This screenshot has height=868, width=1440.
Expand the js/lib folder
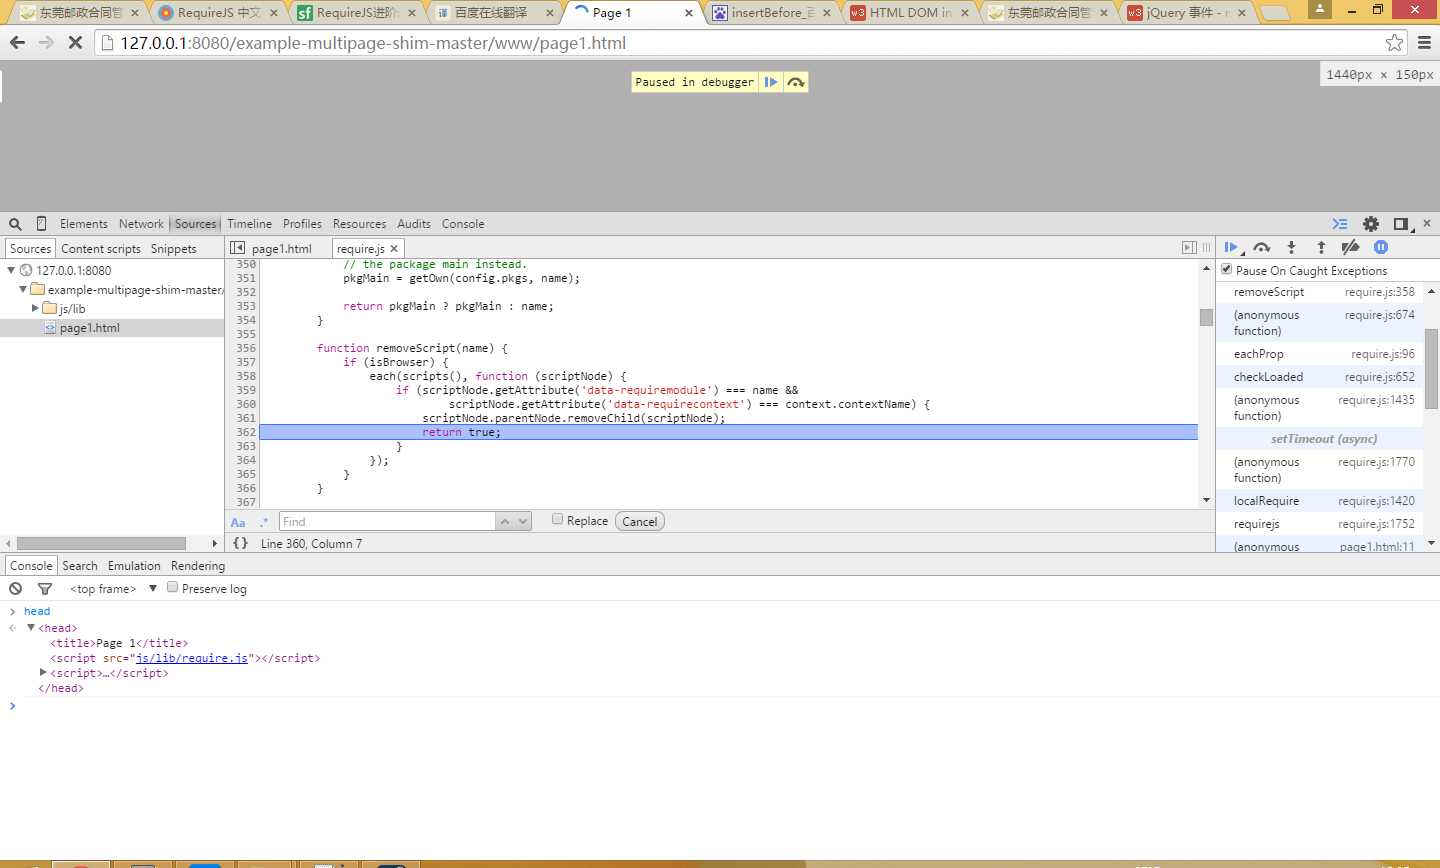click(x=35, y=308)
